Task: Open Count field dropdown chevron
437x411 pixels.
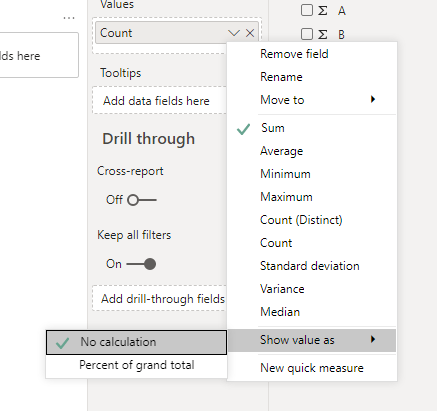Action: [234, 33]
